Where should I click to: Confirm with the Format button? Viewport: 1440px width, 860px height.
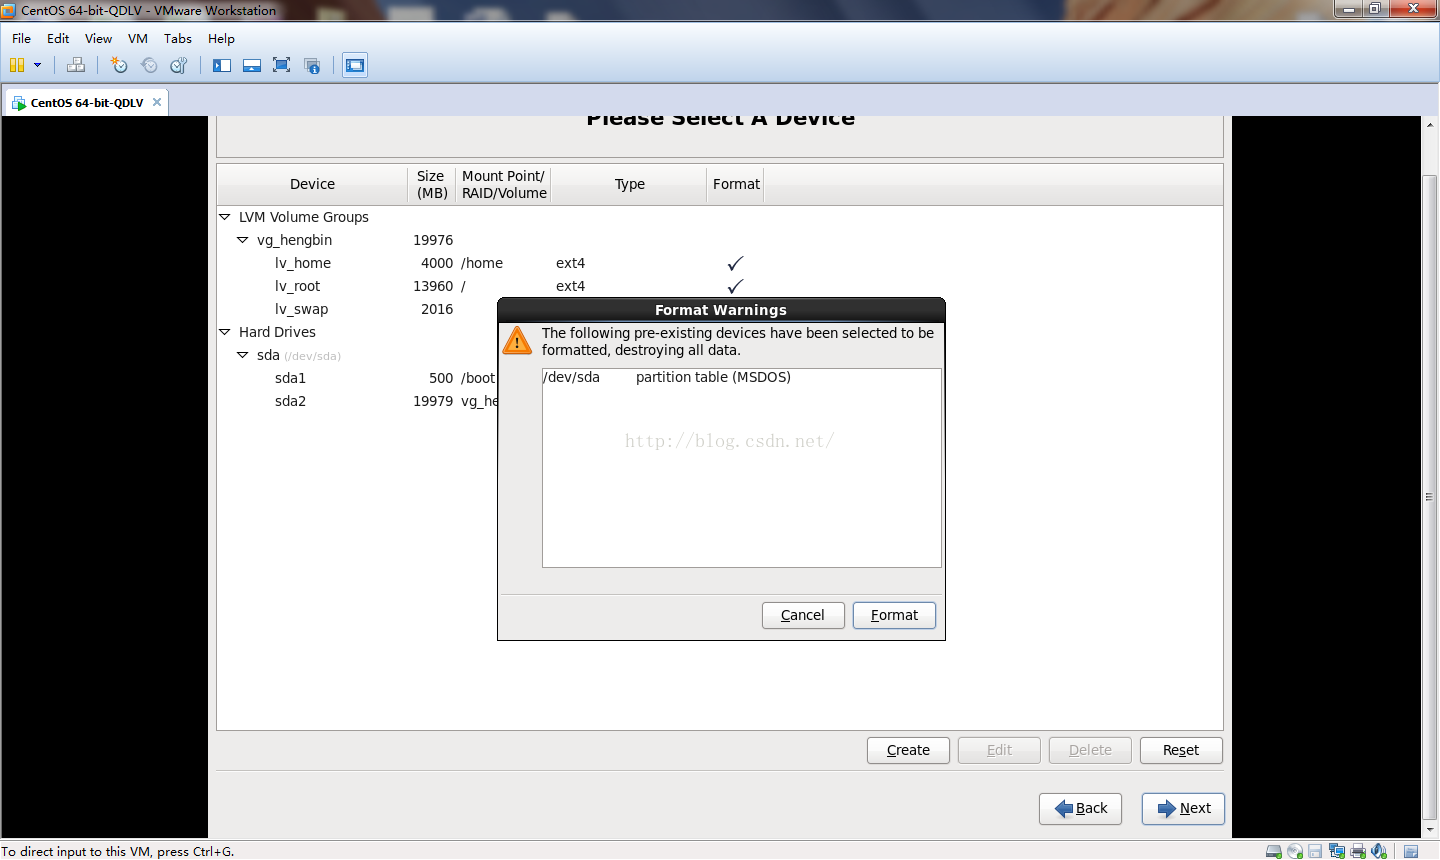894,615
